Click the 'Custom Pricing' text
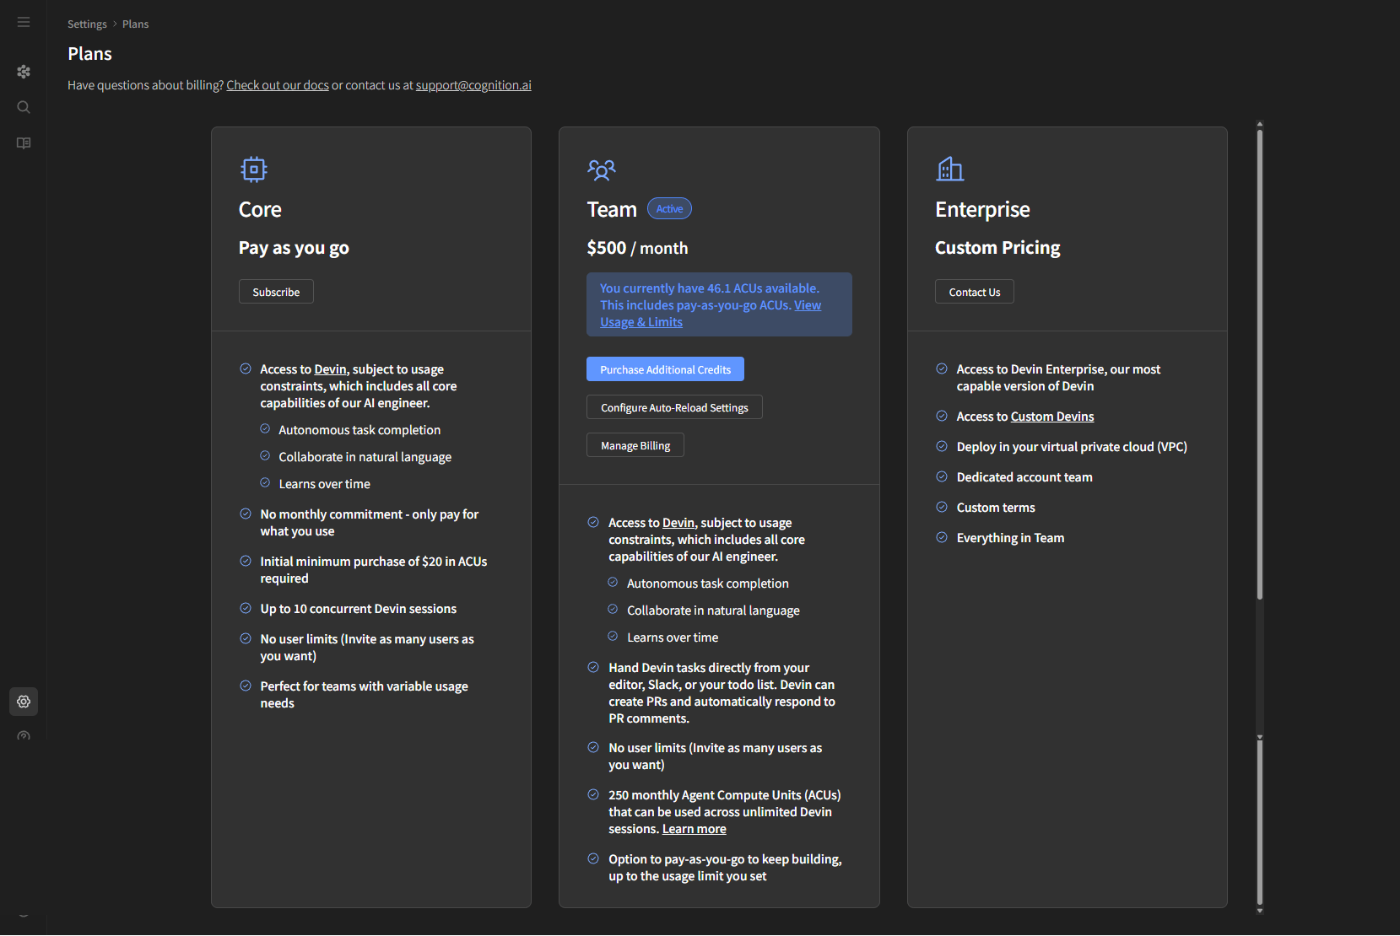The image size is (1400, 936). coord(997,248)
